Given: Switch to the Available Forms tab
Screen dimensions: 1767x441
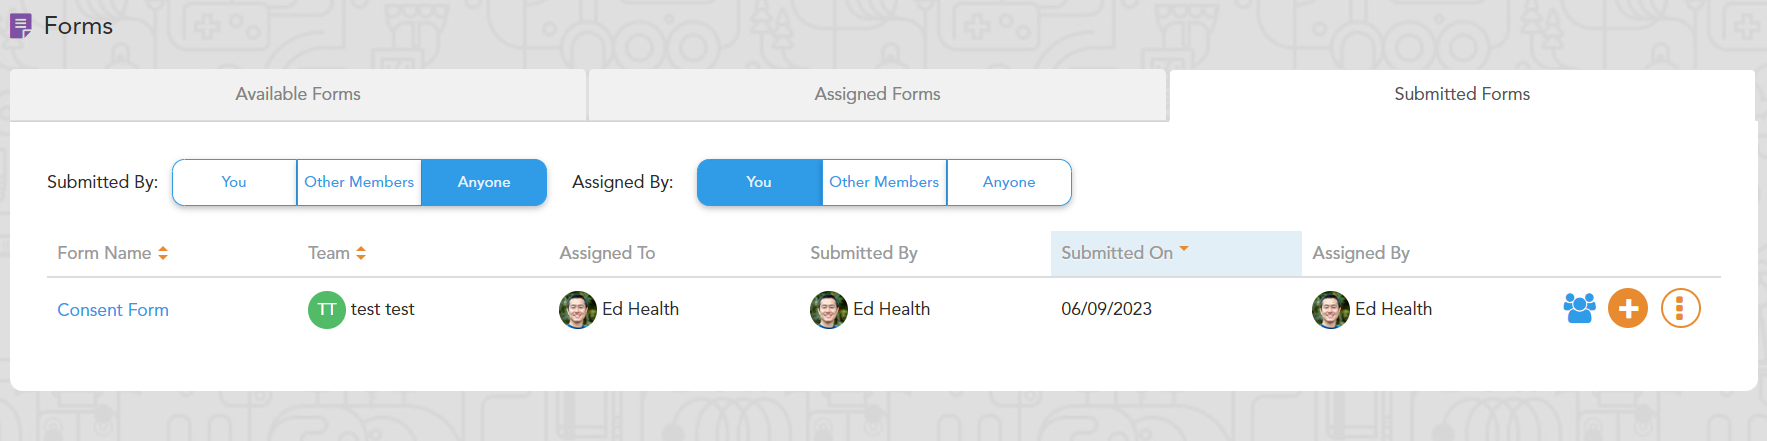Looking at the screenshot, I should [298, 94].
